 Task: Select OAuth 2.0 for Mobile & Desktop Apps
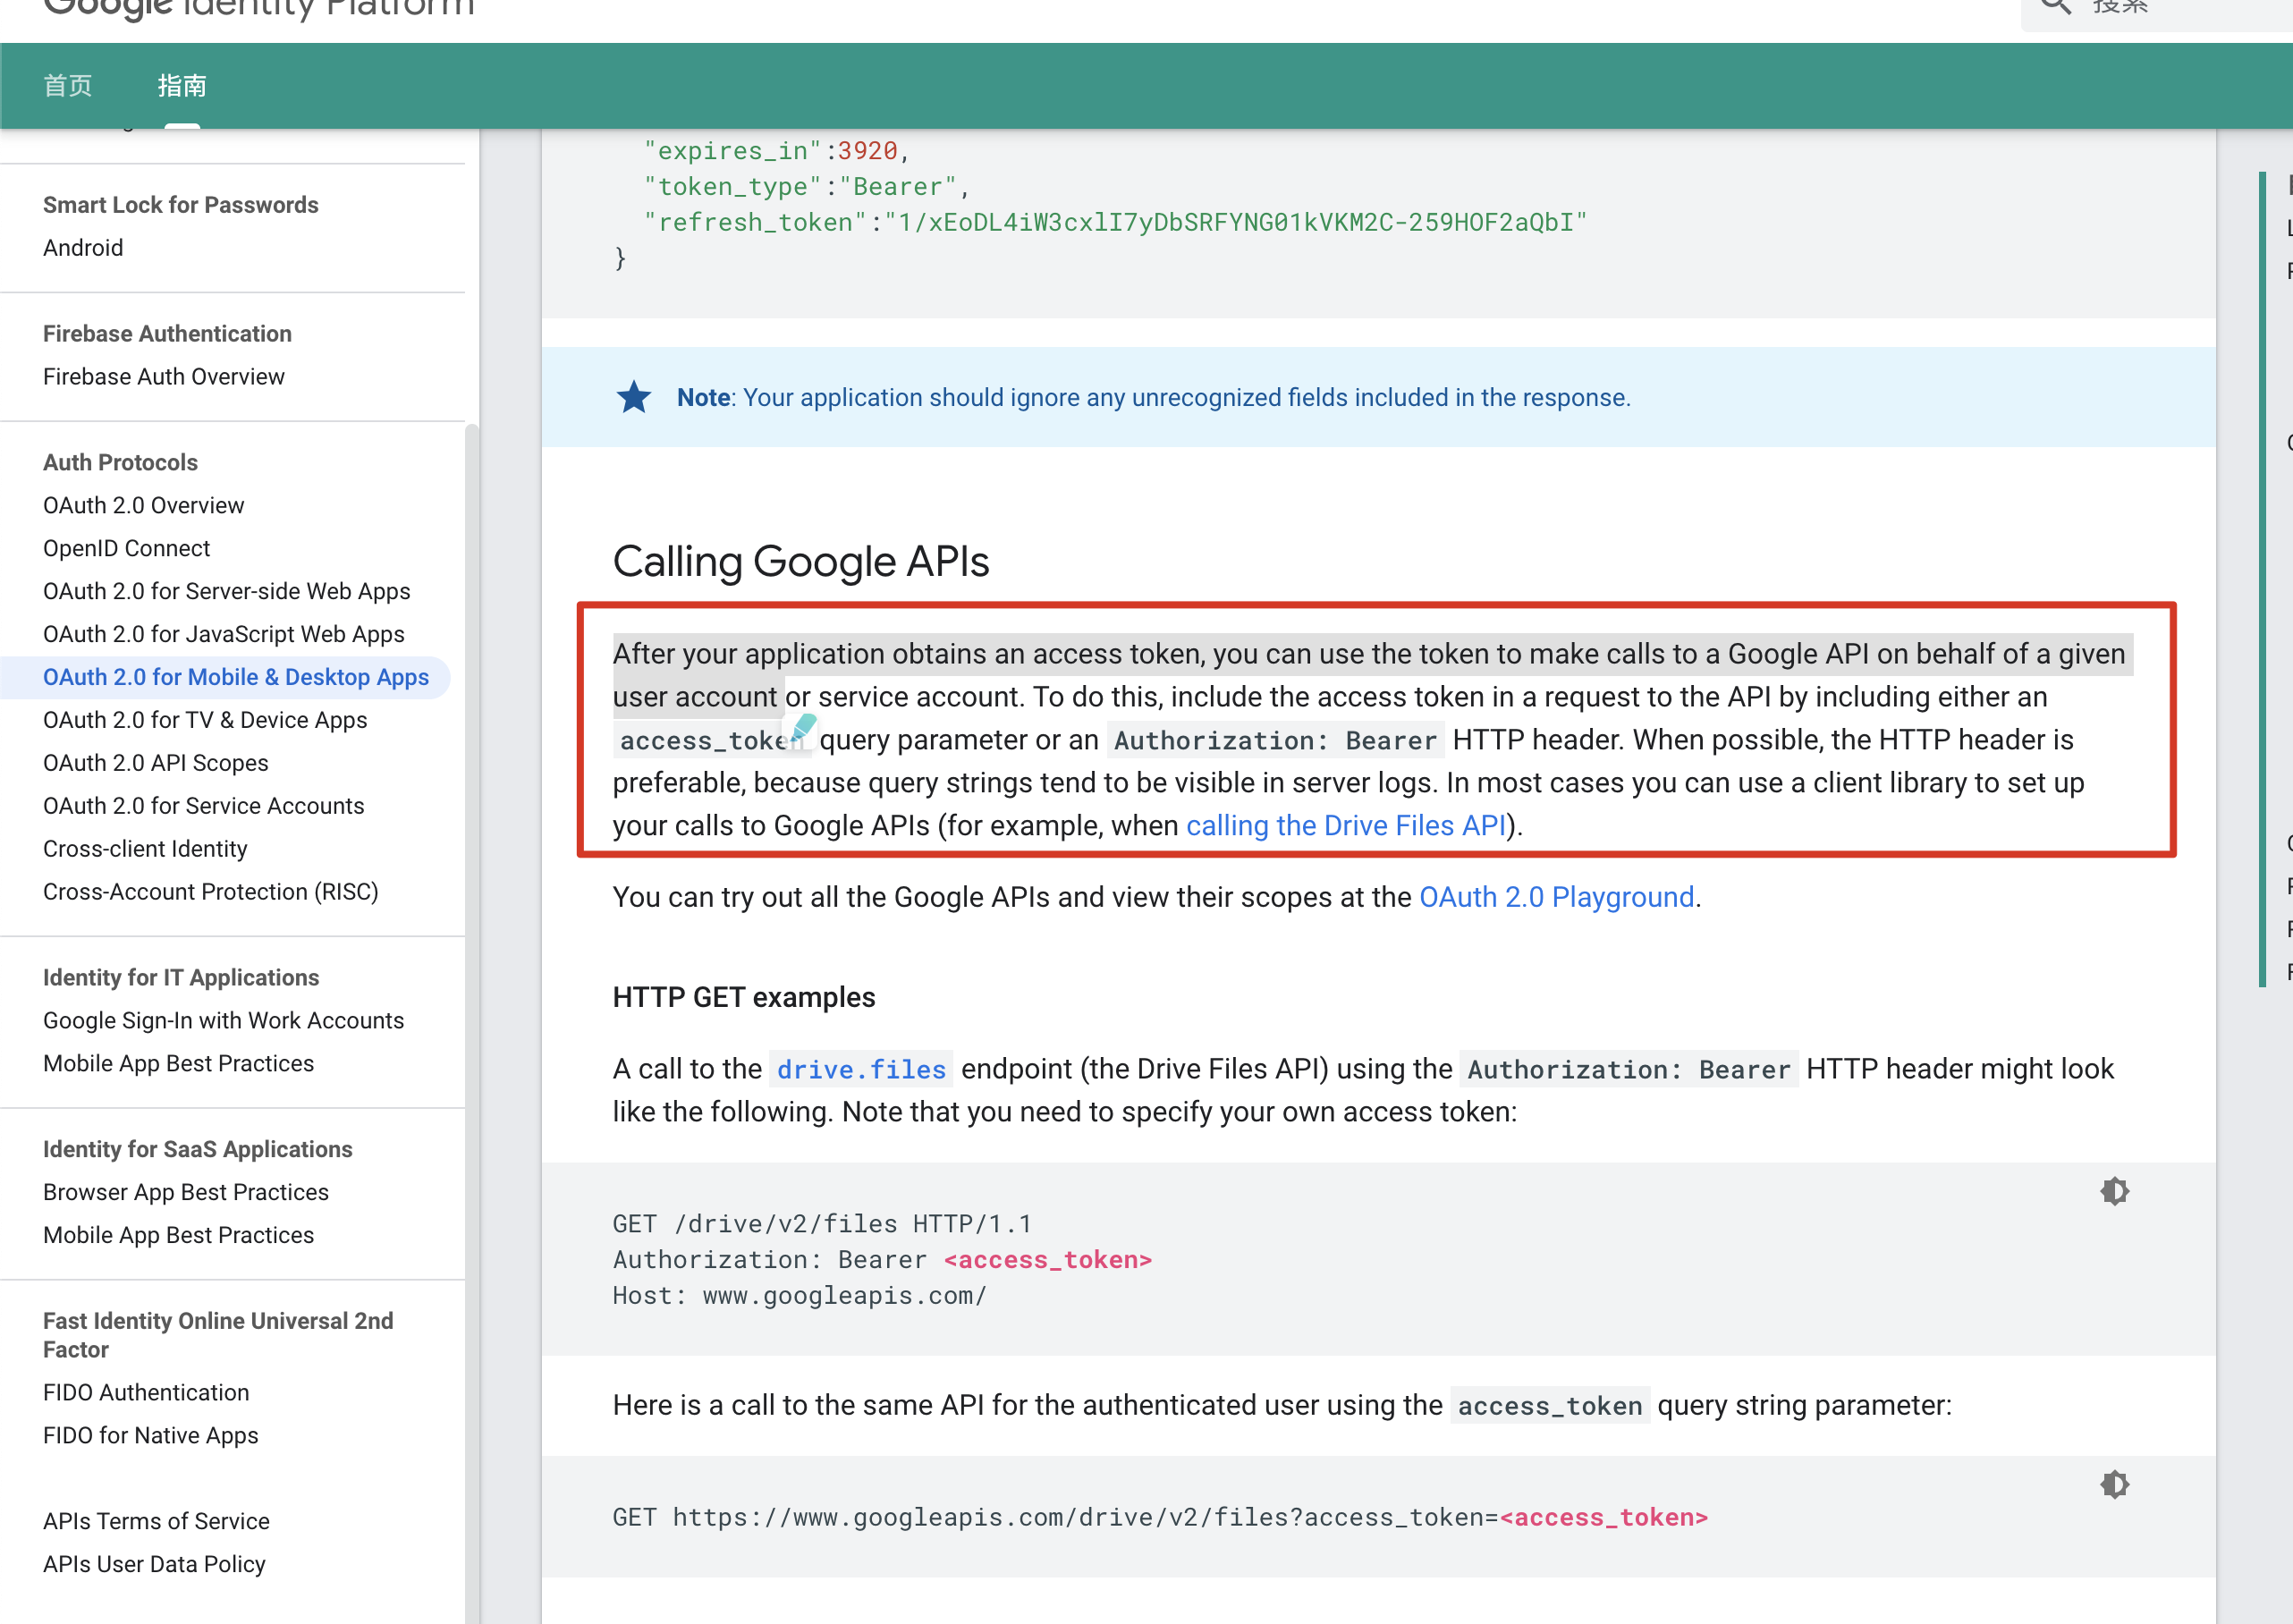235,677
